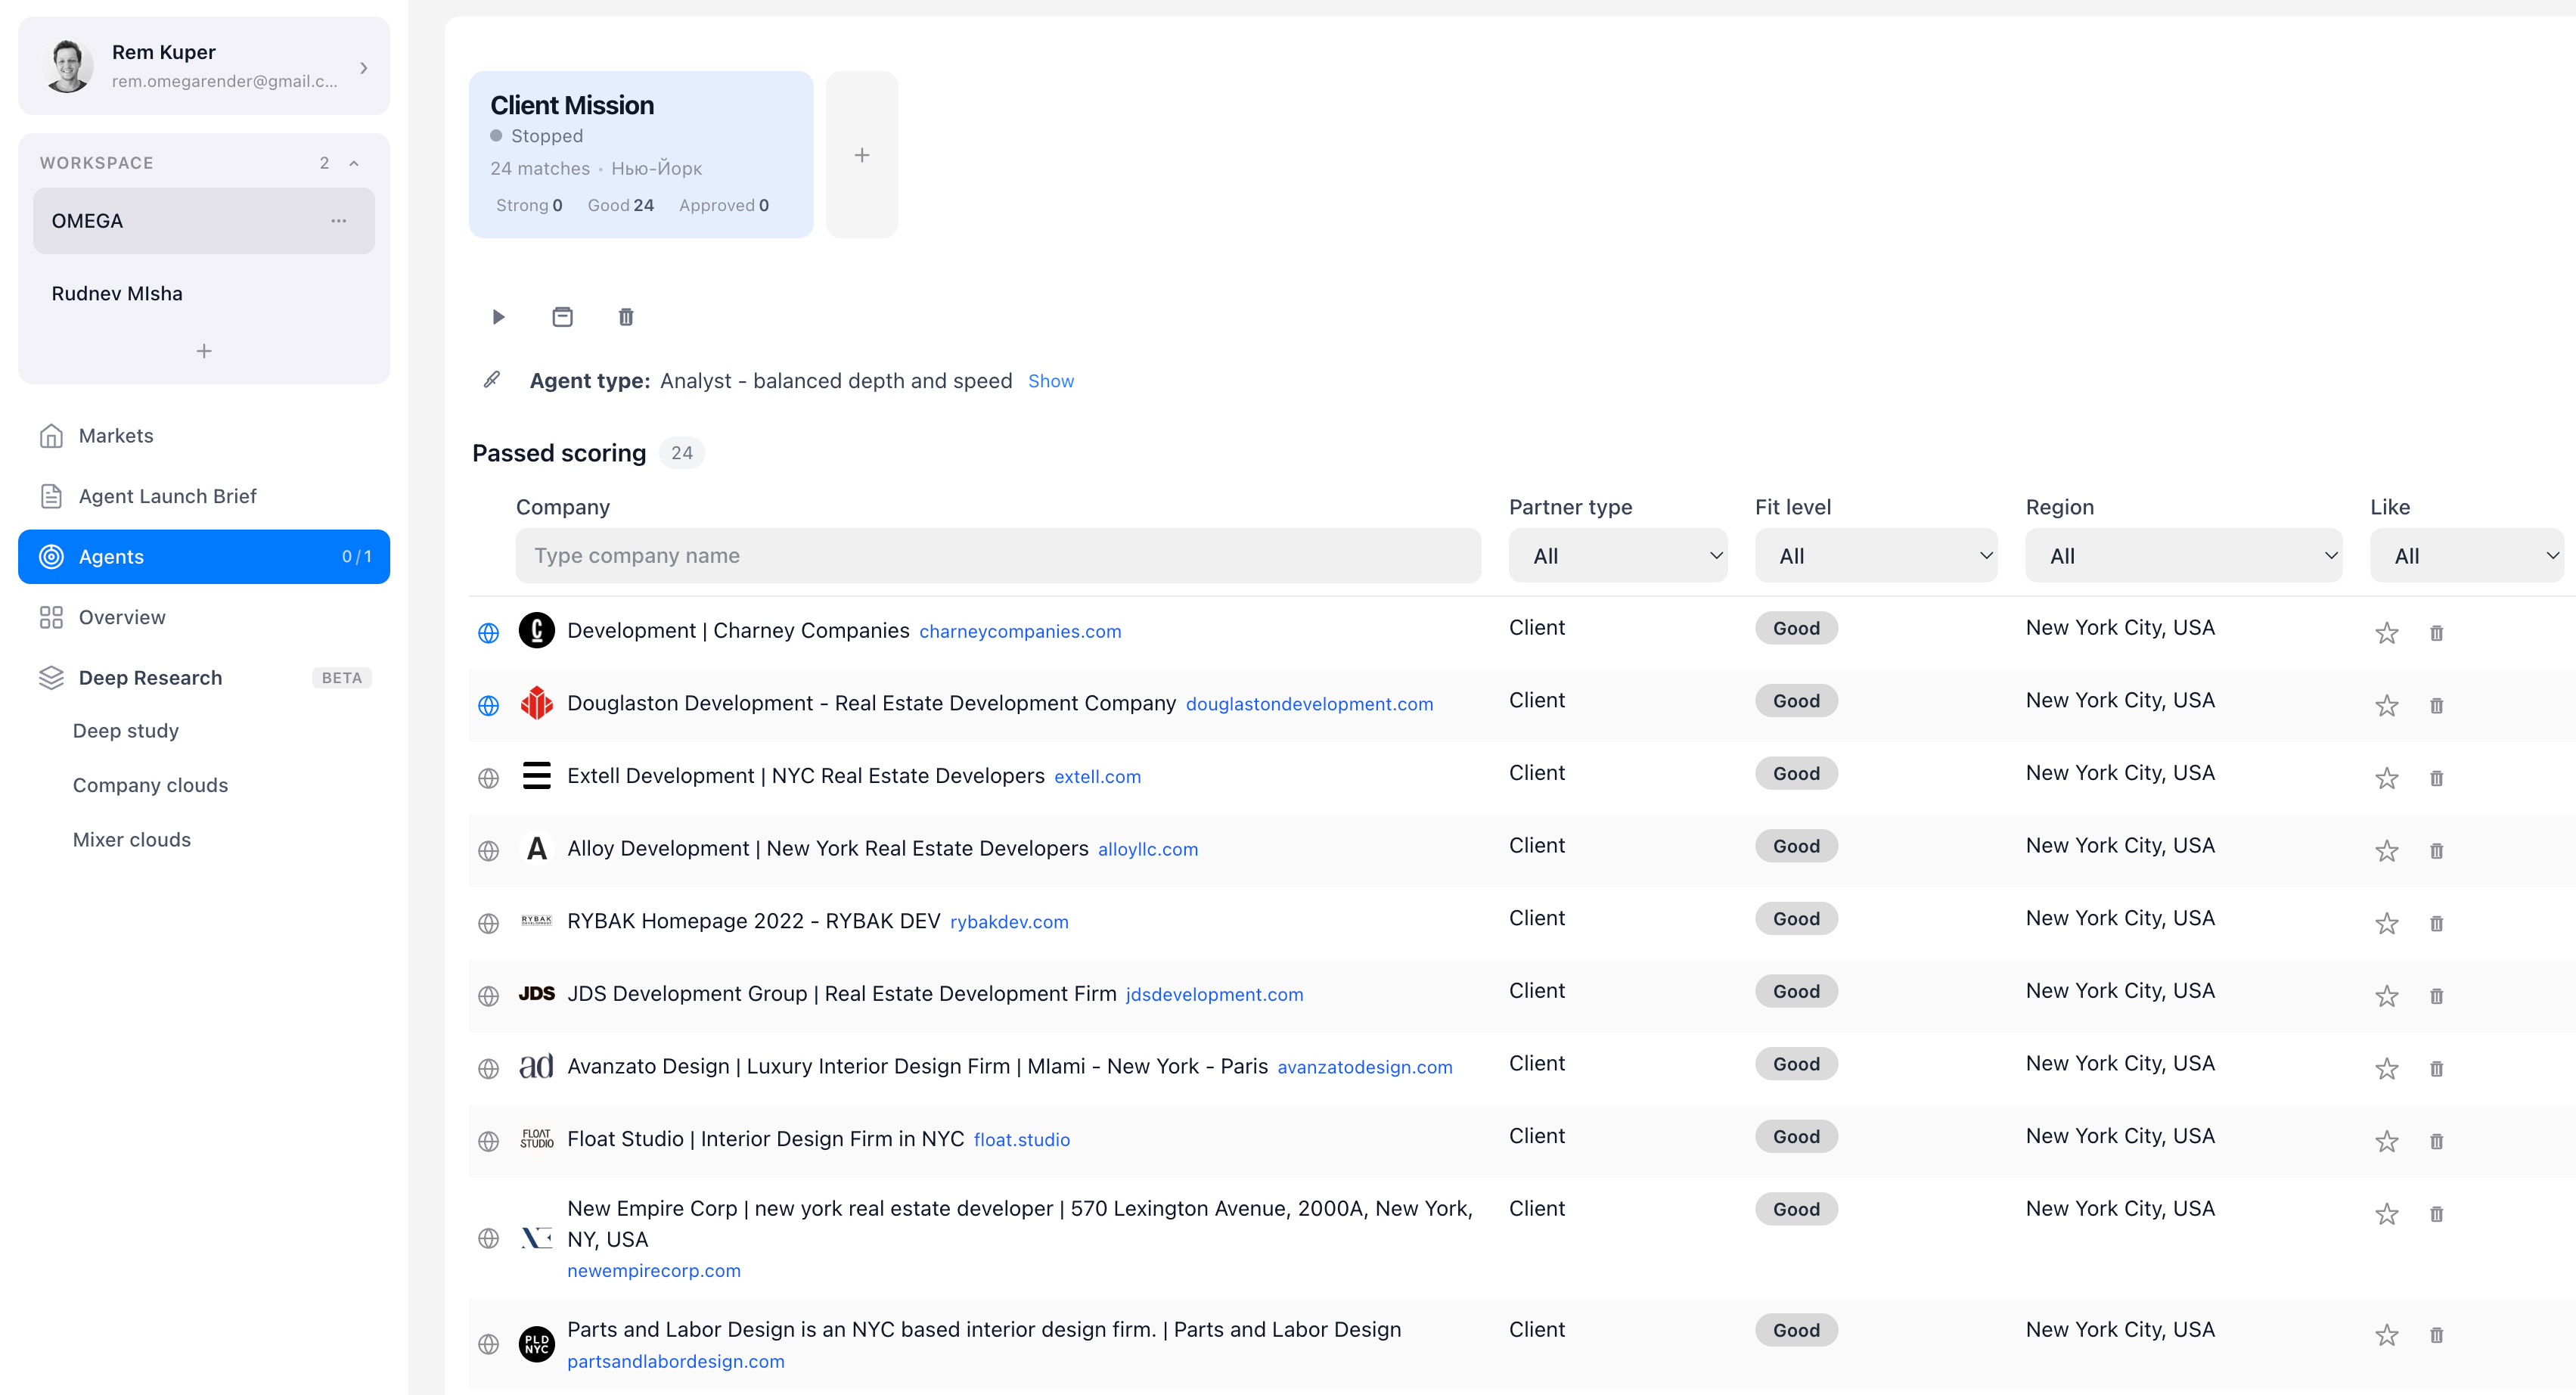Open the rybakdev.com link
This screenshot has width=2576, height=1395.
point(1008,922)
